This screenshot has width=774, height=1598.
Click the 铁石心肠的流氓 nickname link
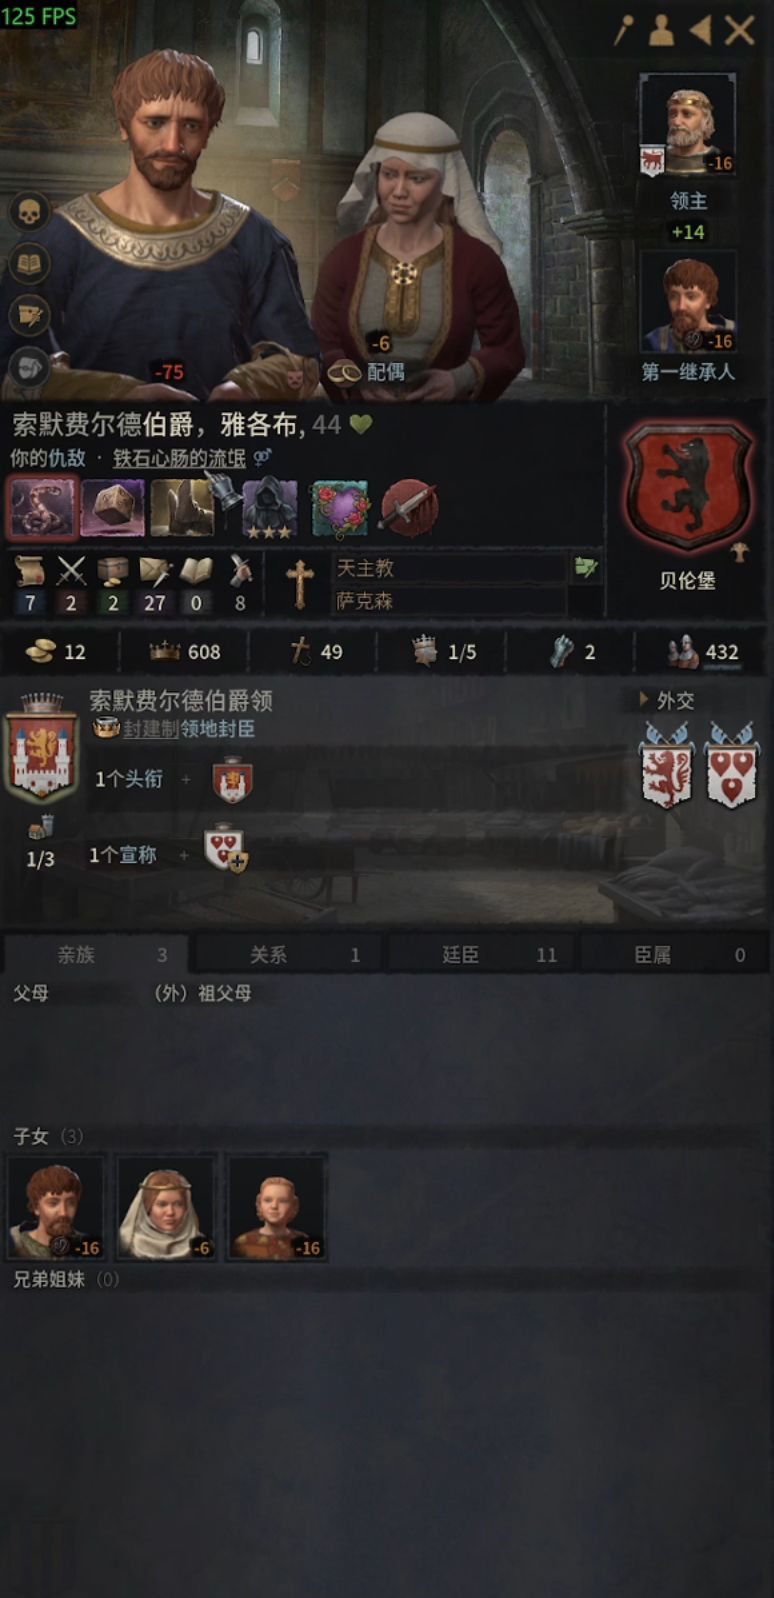tap(179, 458)
